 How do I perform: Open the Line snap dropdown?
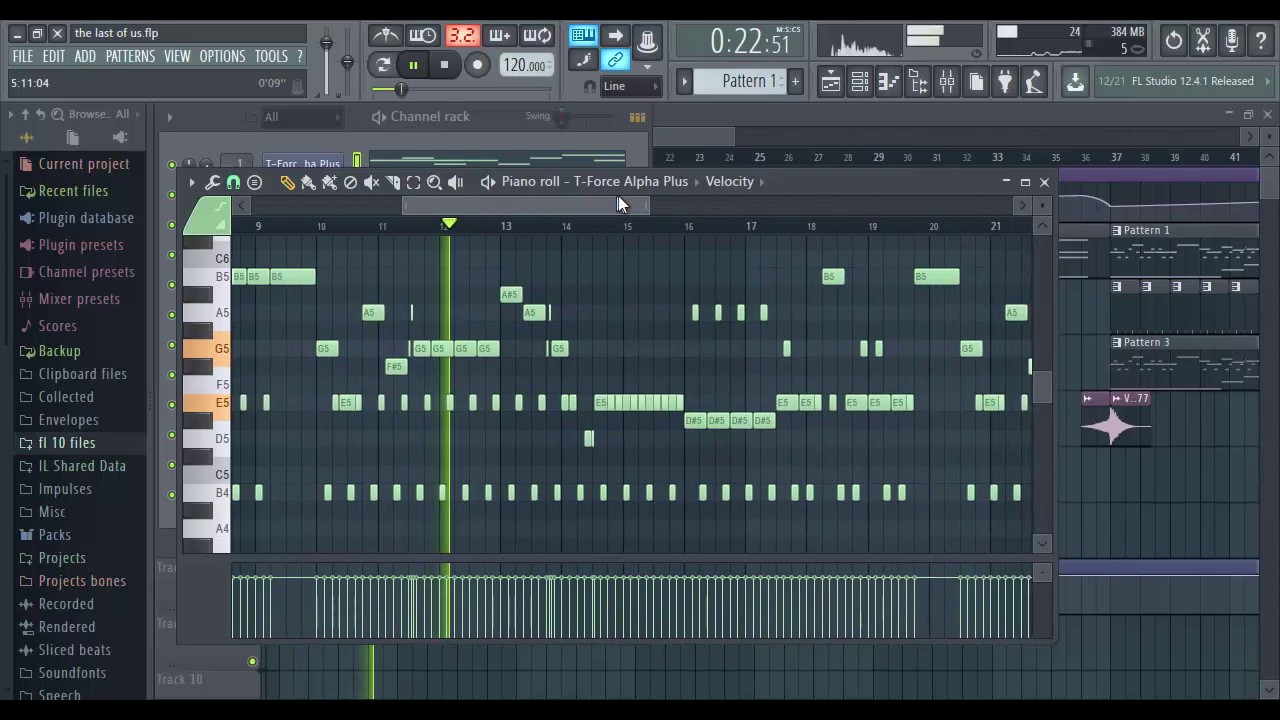pos(631,86)
